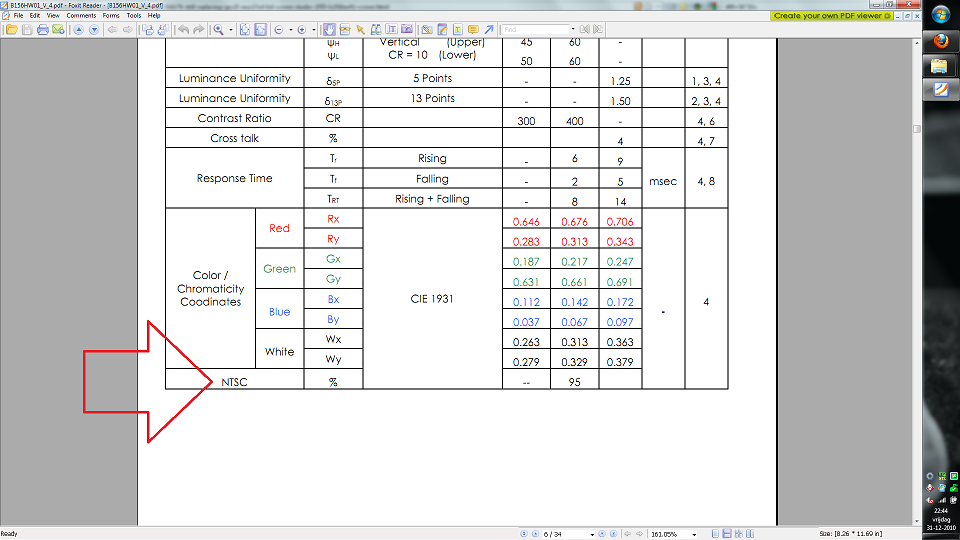Open a PDF with the folder icon
This screenshot has width=960, height=540.
pyautogui.click(x=12, y=29)
